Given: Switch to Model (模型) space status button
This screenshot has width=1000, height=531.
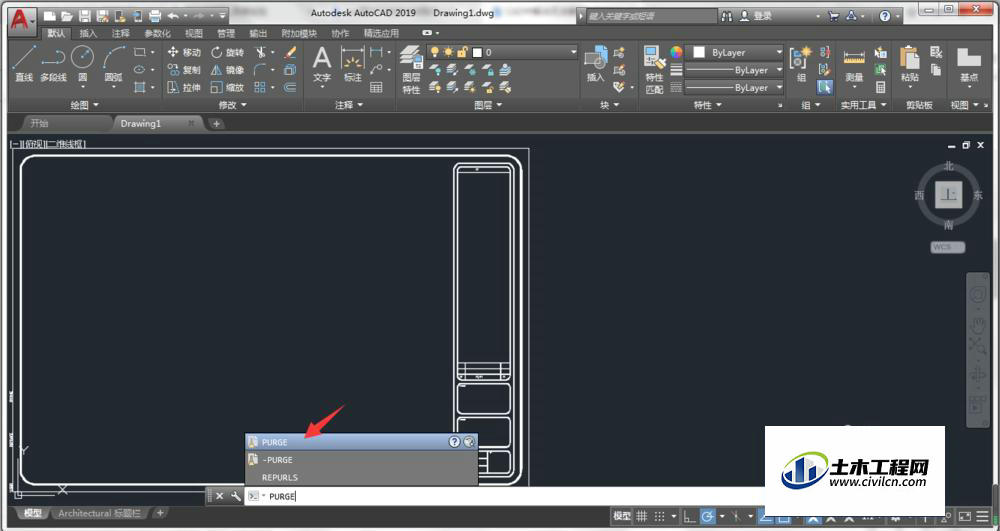Looking at the screenshot, I should tap(622, 516).
